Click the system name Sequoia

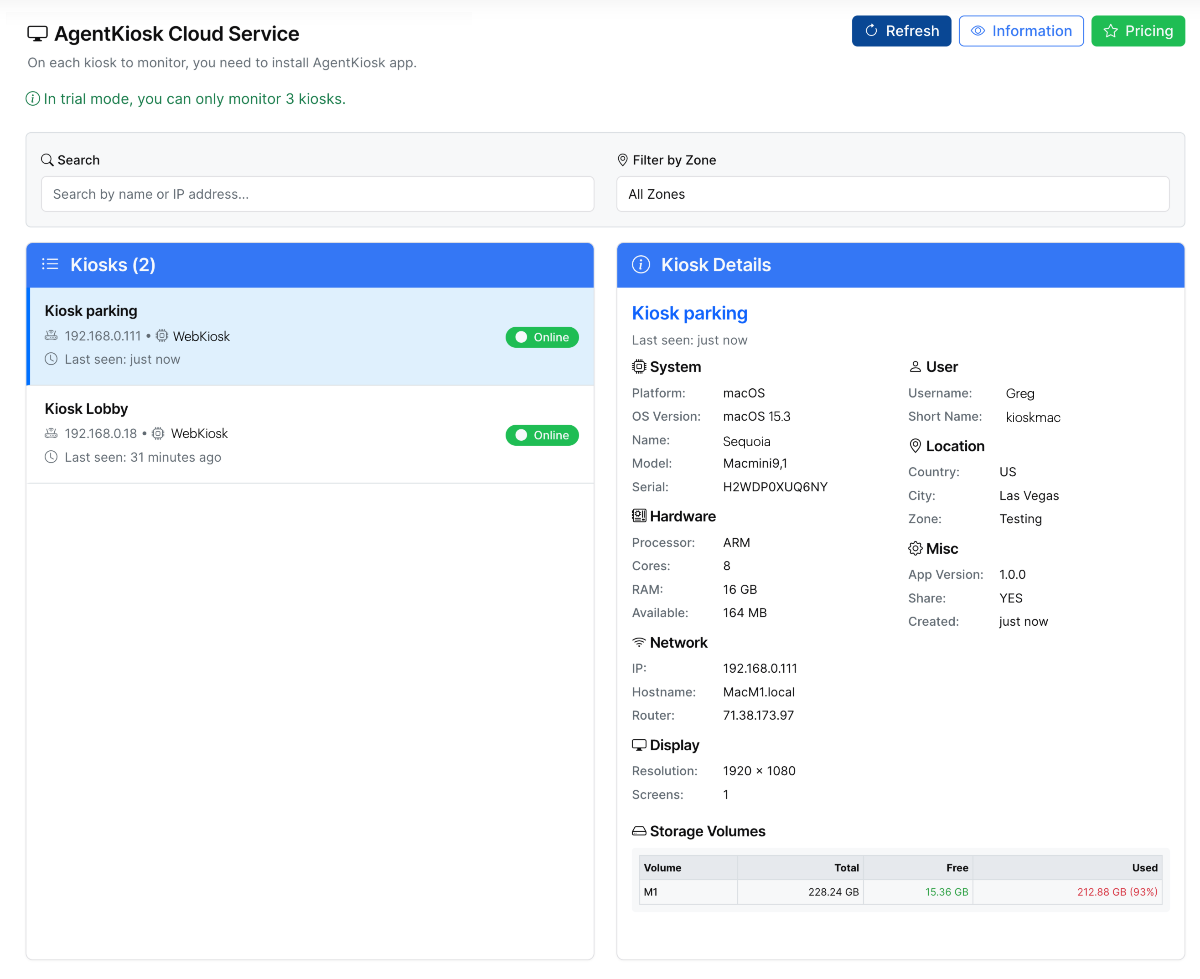[747, 440]
